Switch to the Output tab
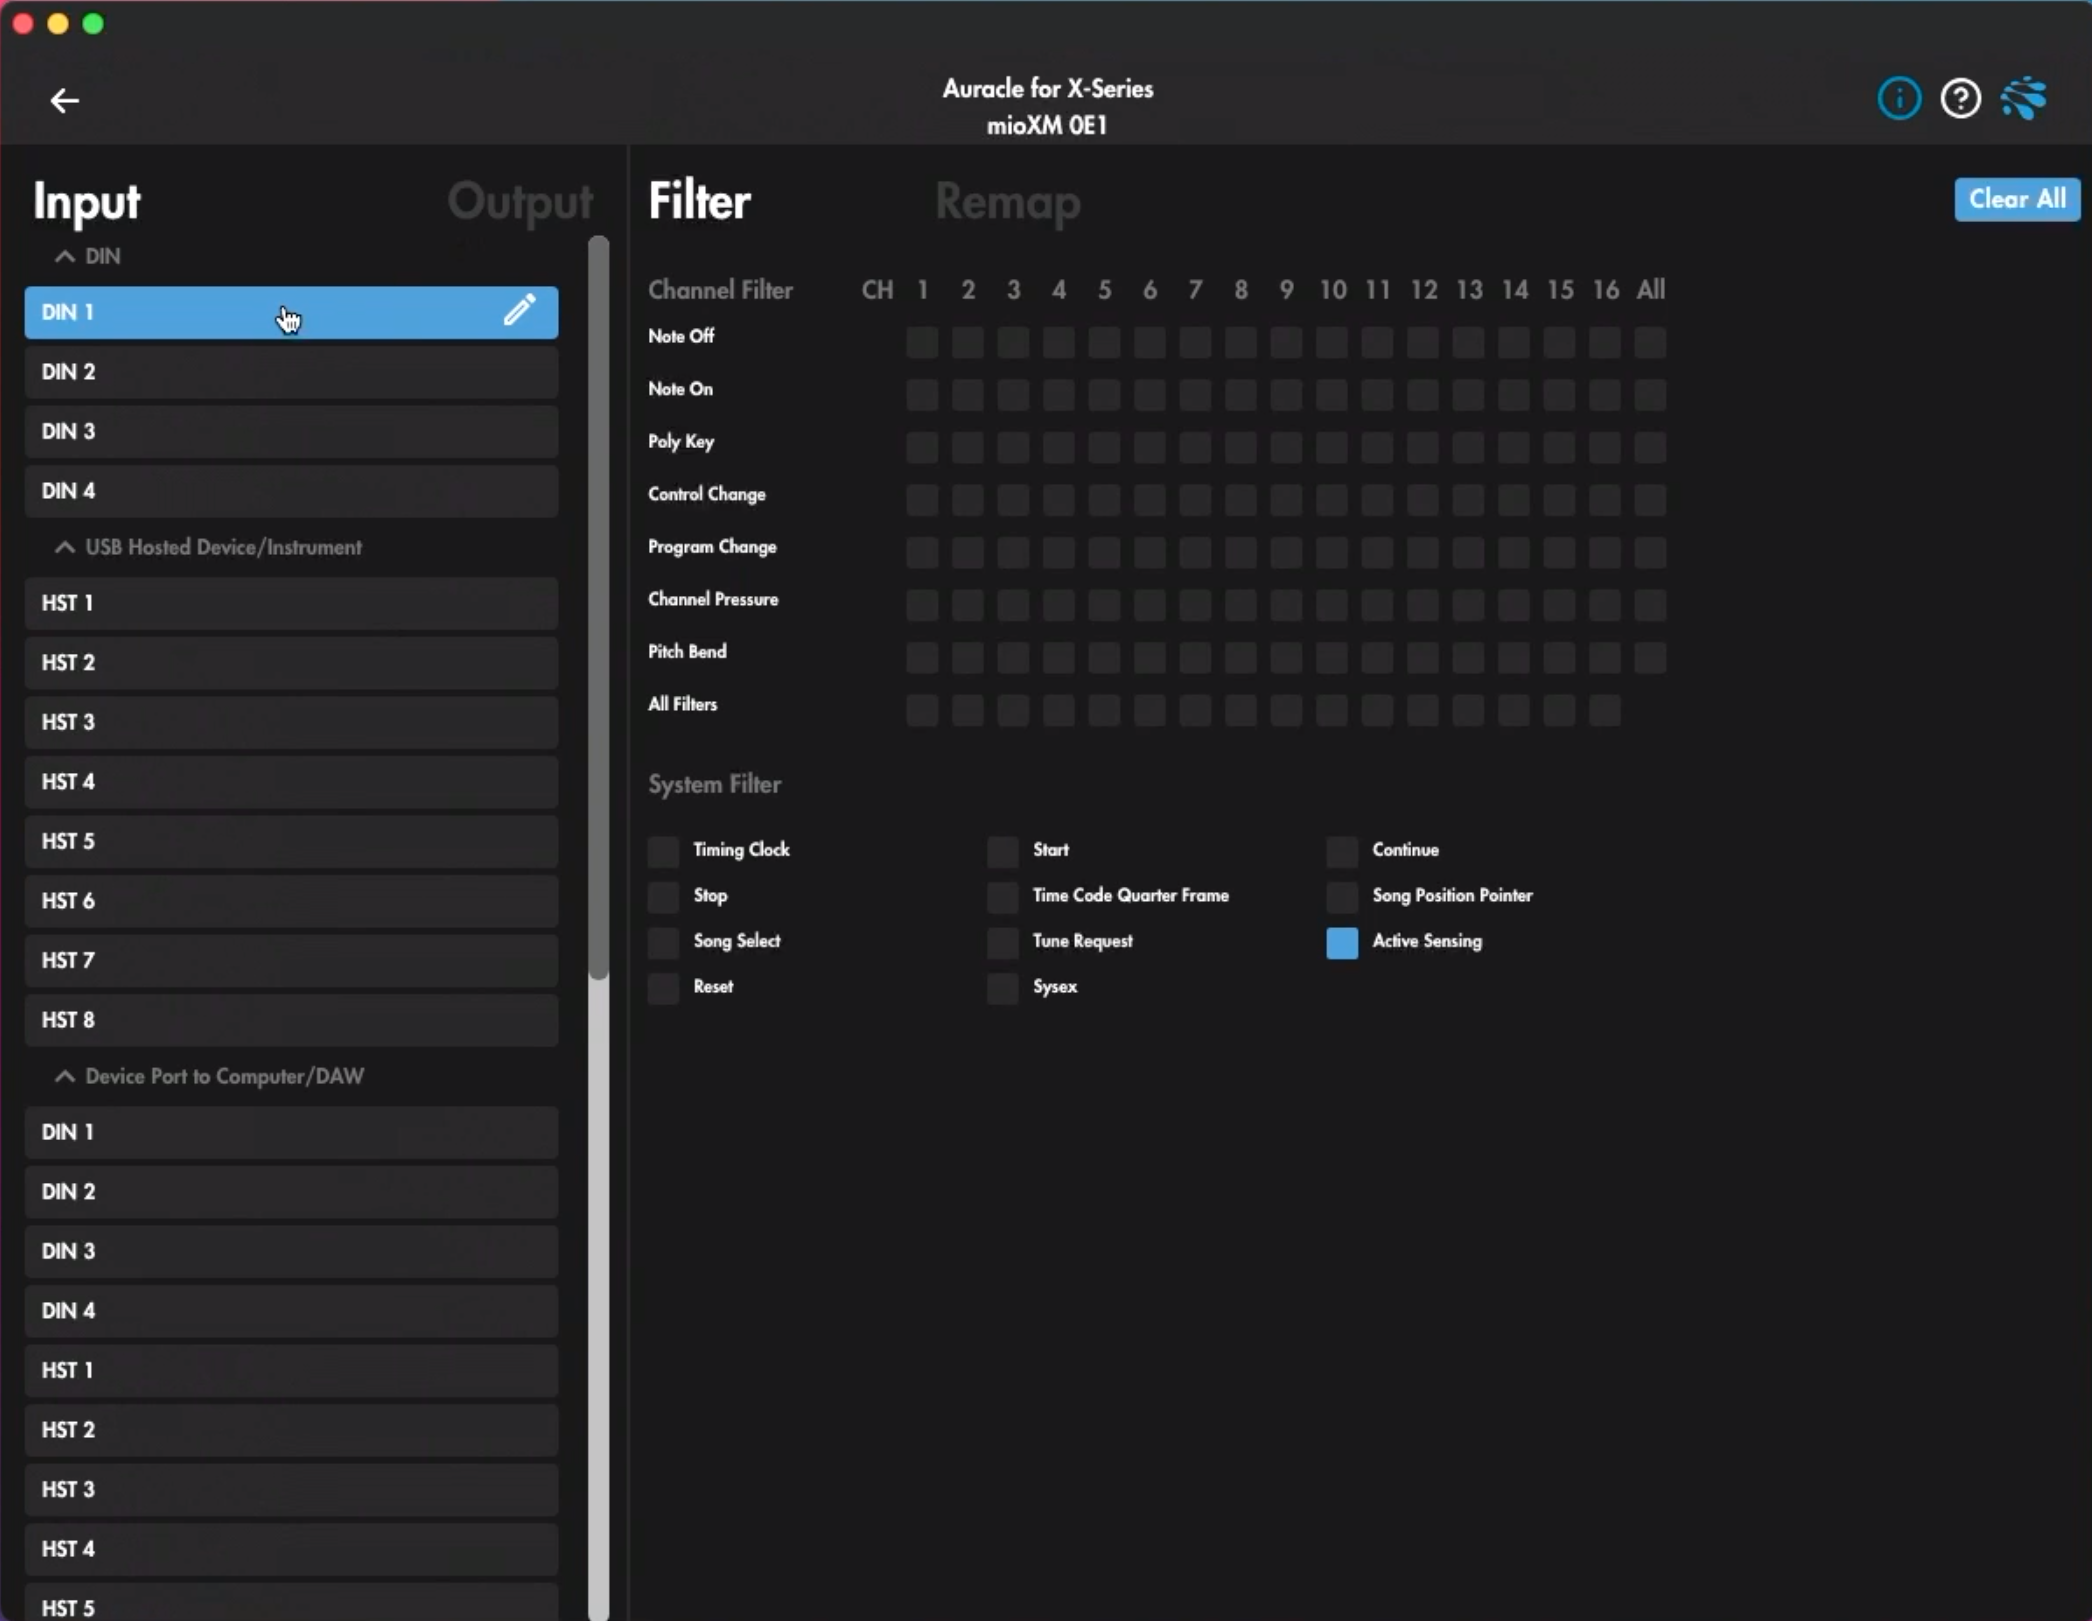 point(519,201)
